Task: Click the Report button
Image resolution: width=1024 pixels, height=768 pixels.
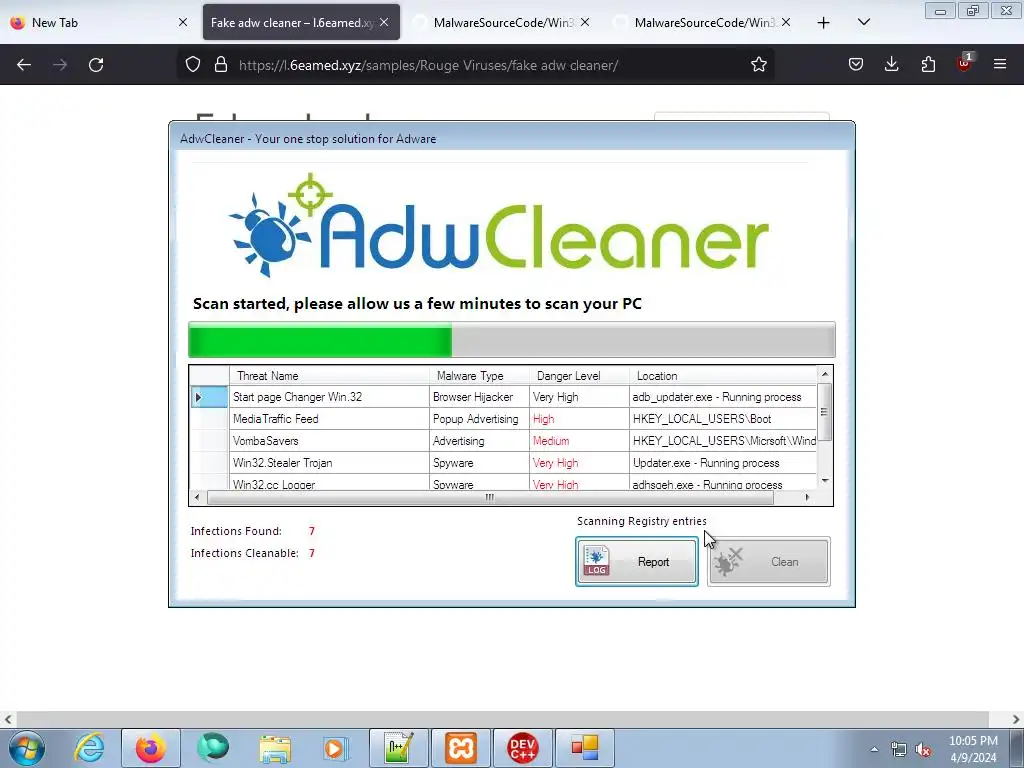Action: tap(637, 562)
